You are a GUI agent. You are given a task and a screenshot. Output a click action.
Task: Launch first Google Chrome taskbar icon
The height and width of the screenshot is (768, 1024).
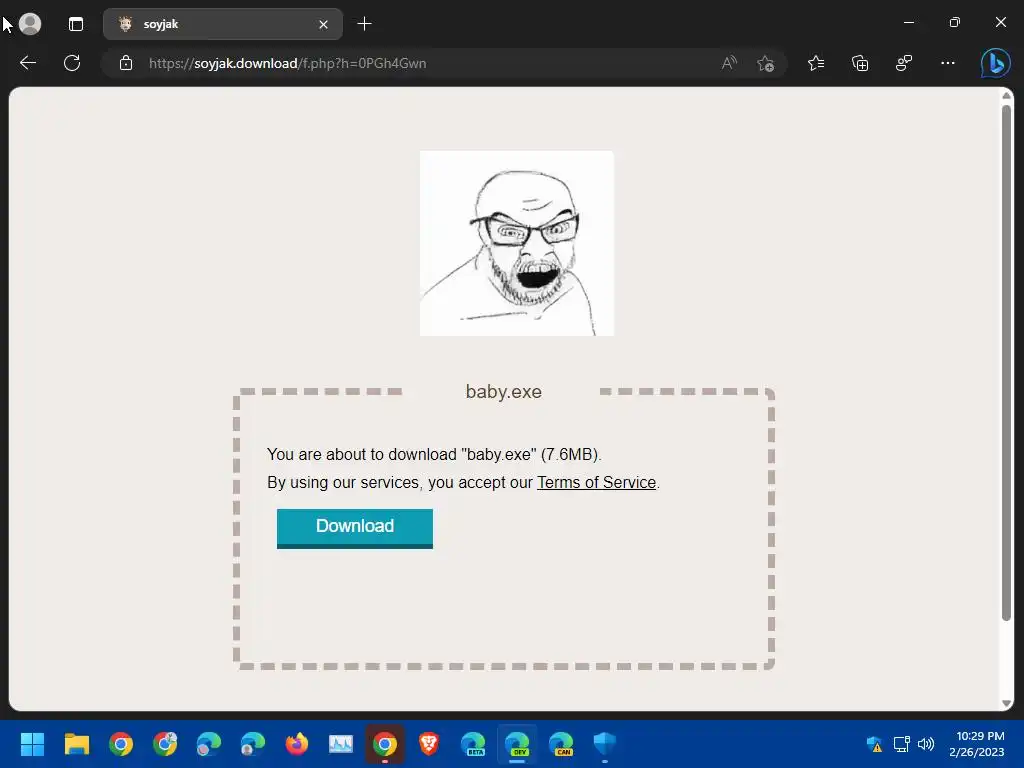(x=121, y=744)
